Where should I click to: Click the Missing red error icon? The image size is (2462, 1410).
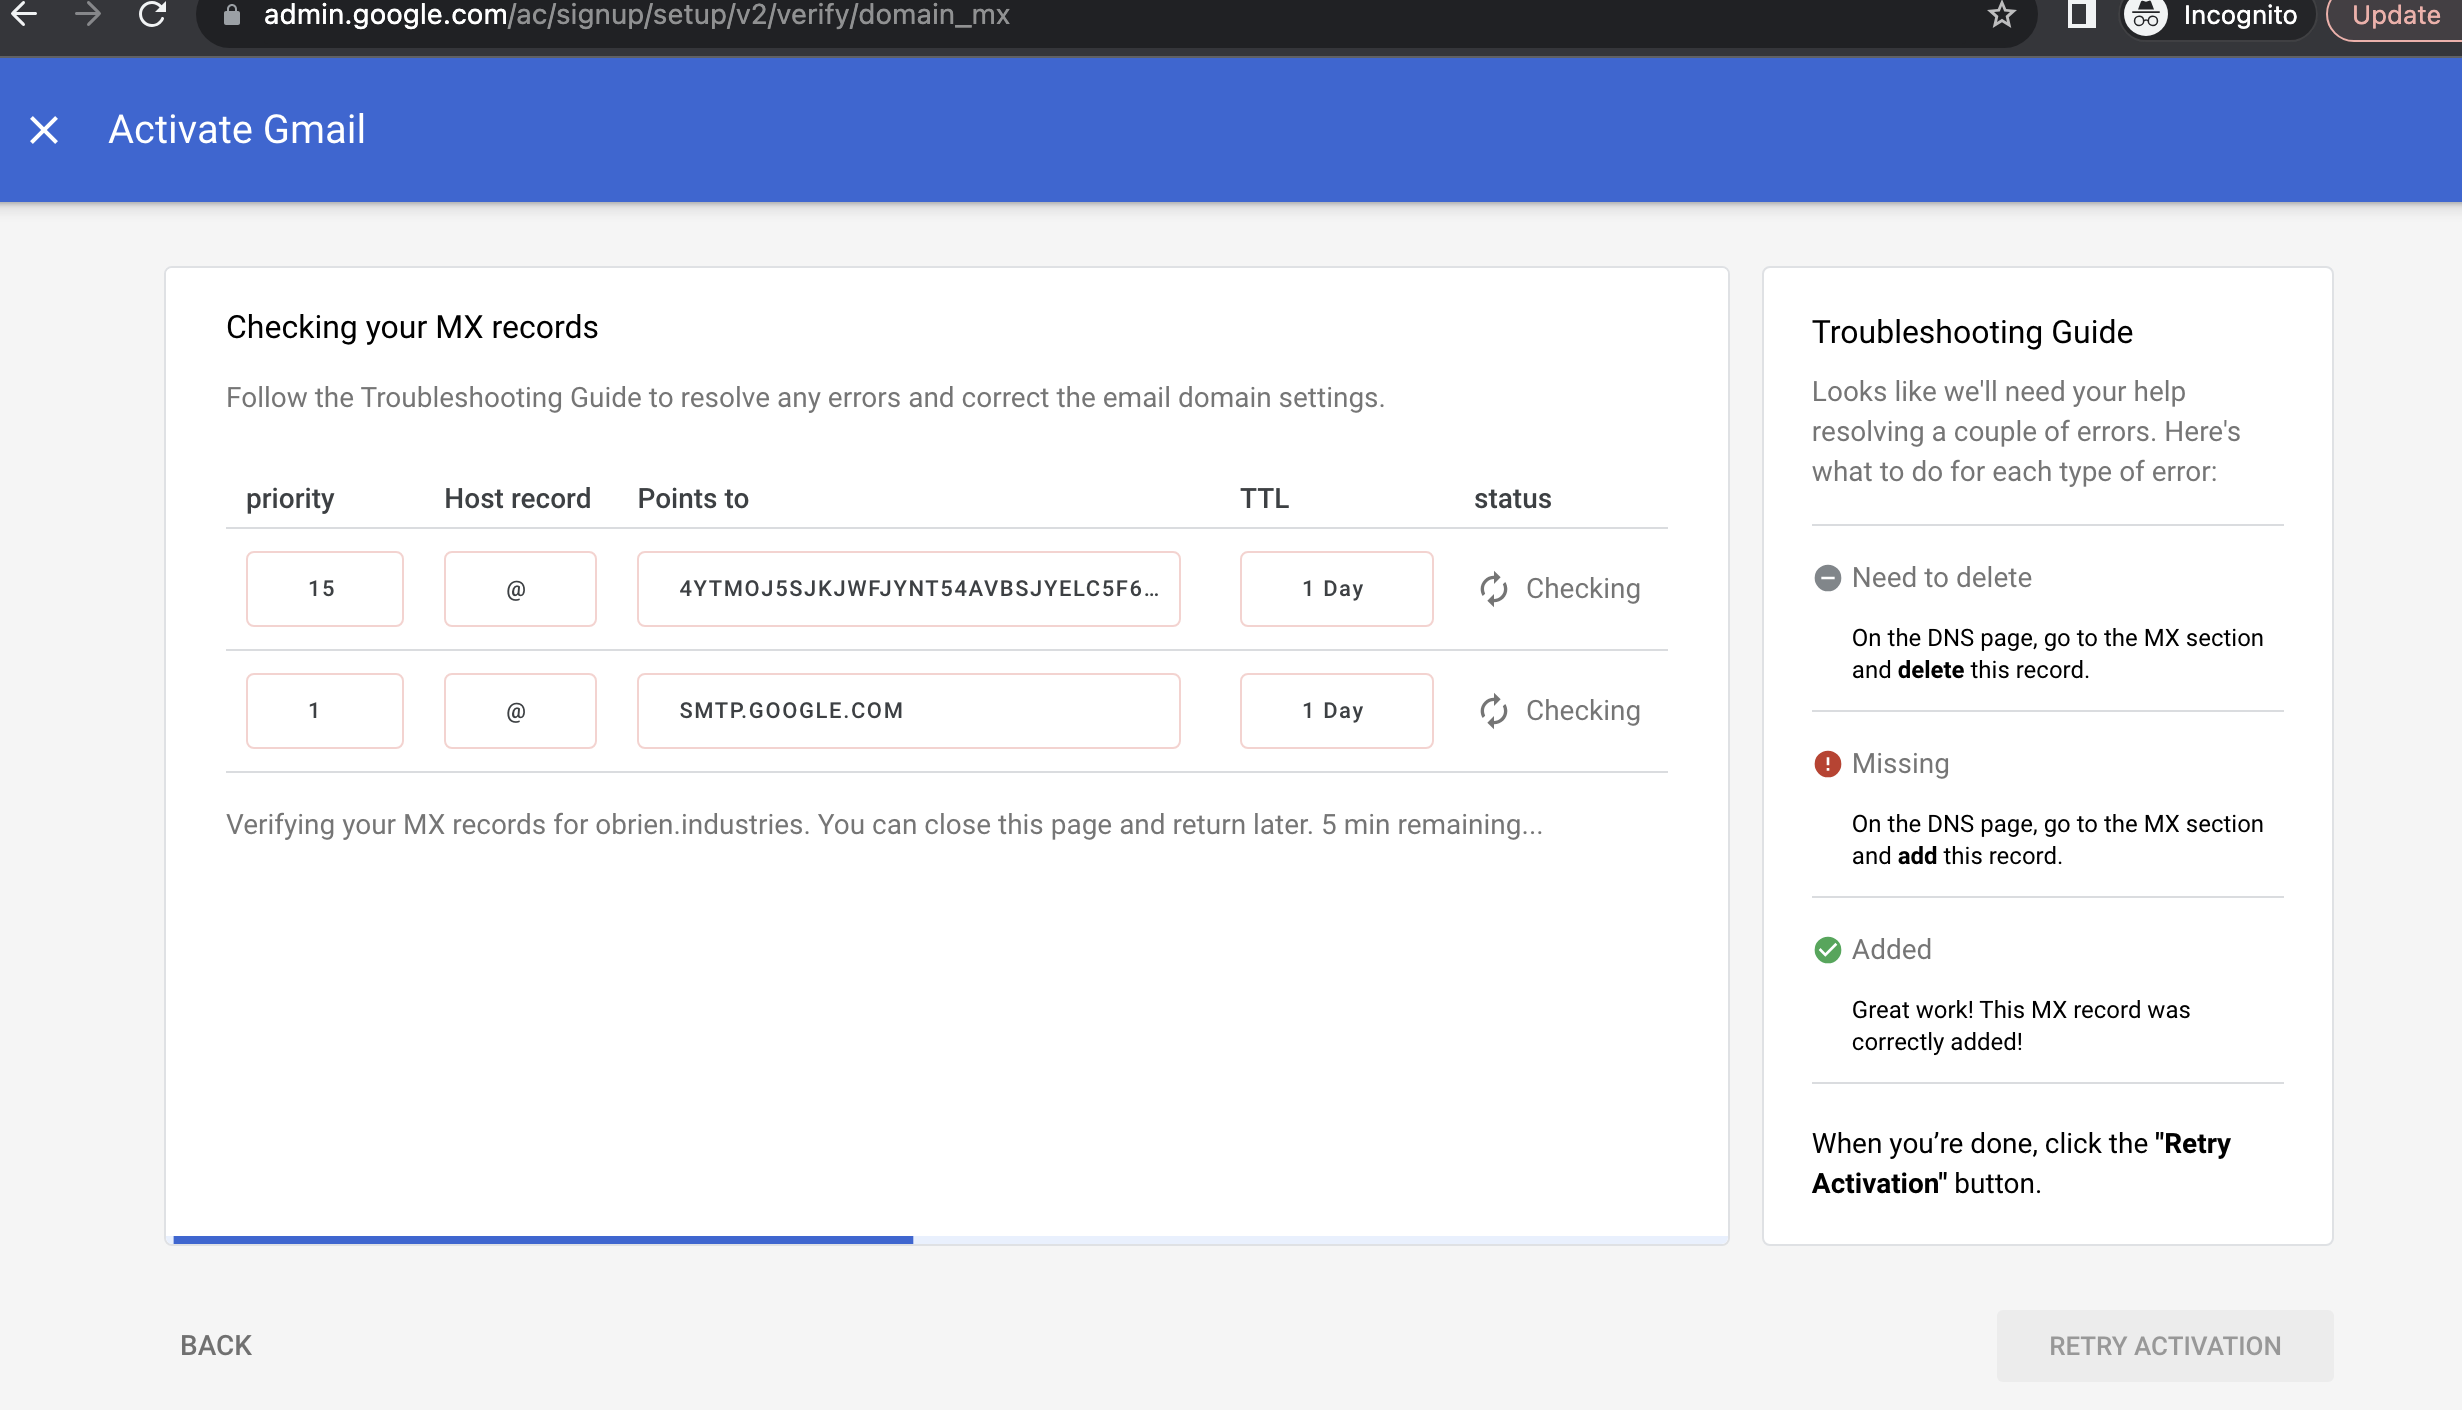[1828, 762]
